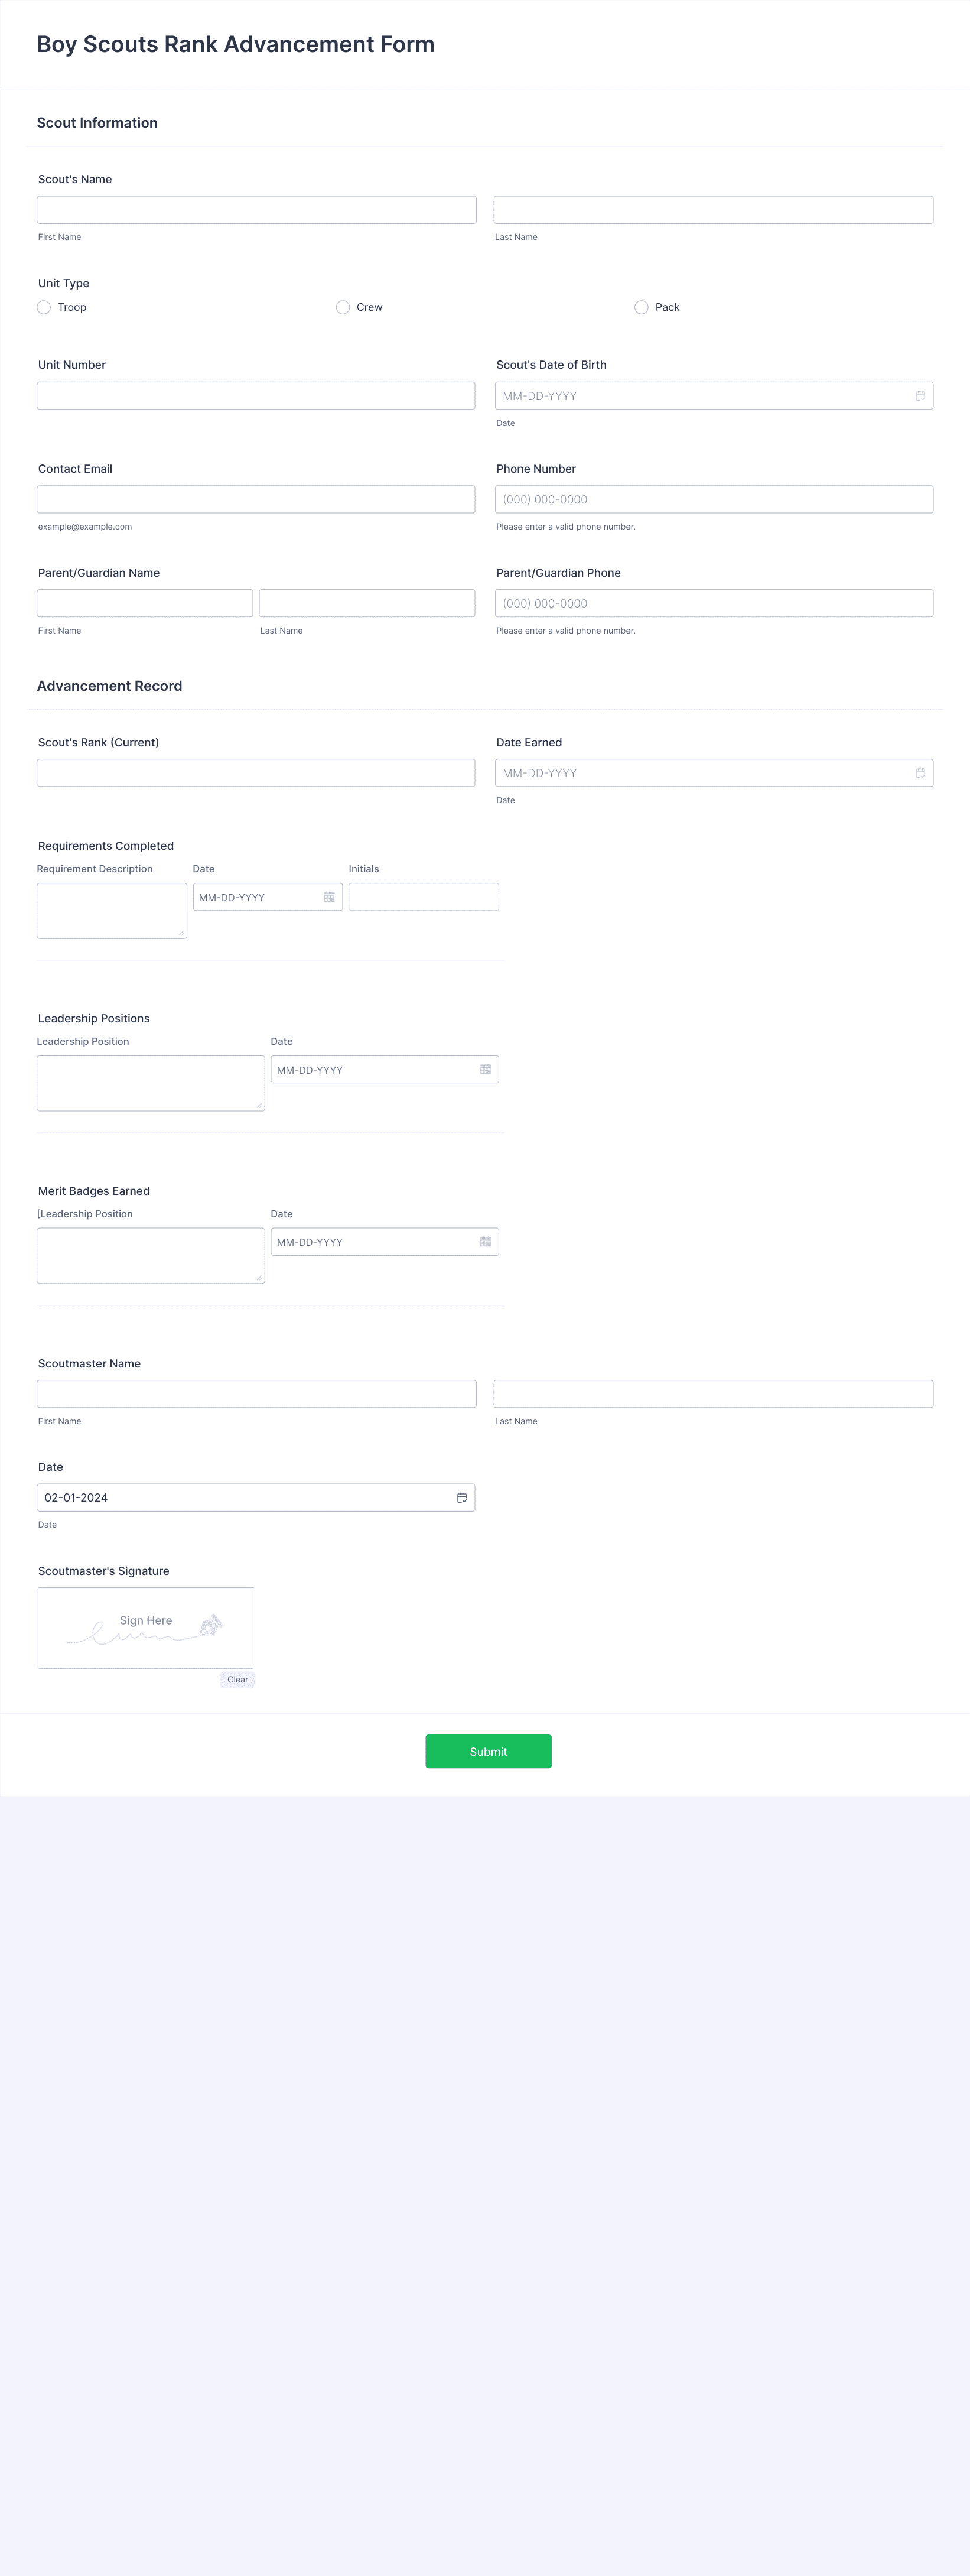Click calendar icon in Merit Badges Earned date

tap(485, 1242)
